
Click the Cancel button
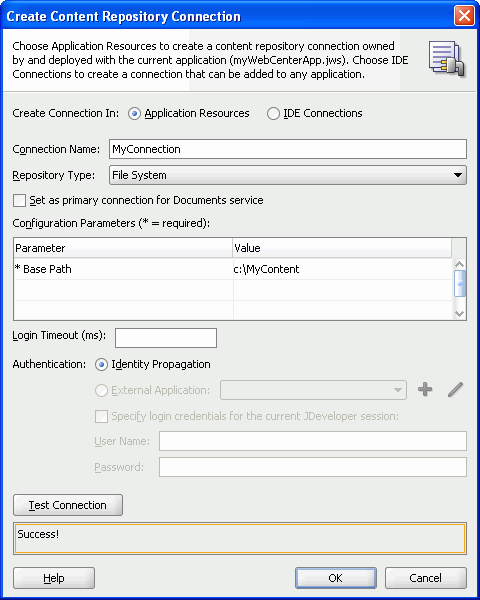coord(426,578)
